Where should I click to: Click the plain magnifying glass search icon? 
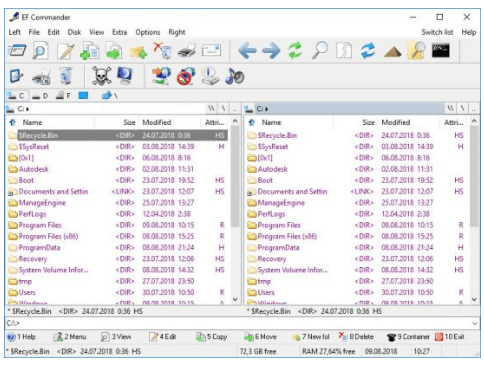click(320, 51)
